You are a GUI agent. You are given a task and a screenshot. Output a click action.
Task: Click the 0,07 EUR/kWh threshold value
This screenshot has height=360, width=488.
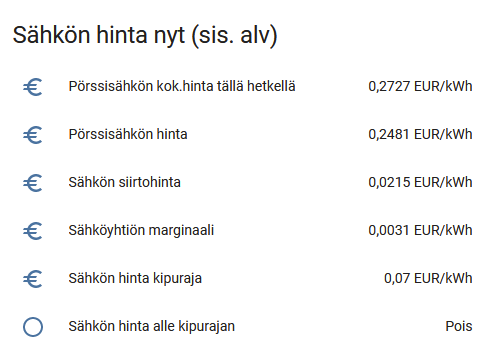428,278
